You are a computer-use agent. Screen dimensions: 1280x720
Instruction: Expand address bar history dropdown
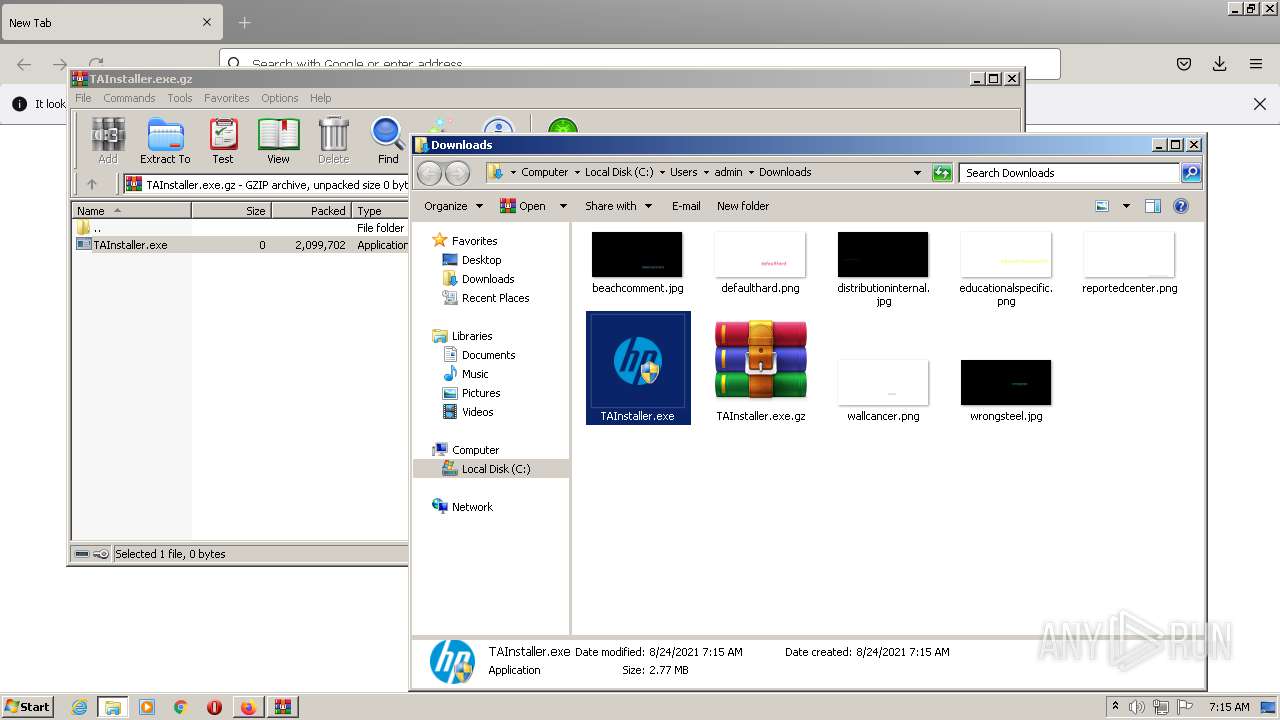pos(917,173)
